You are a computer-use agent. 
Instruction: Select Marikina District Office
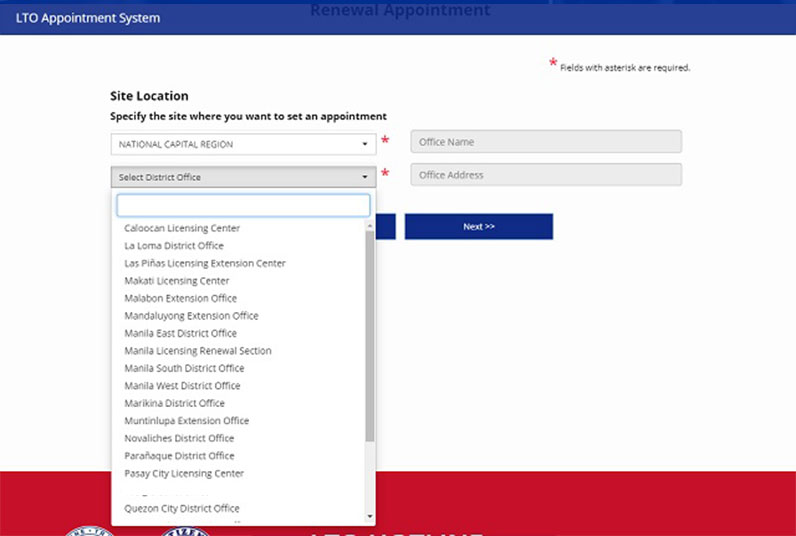click(x=174, y=403)
